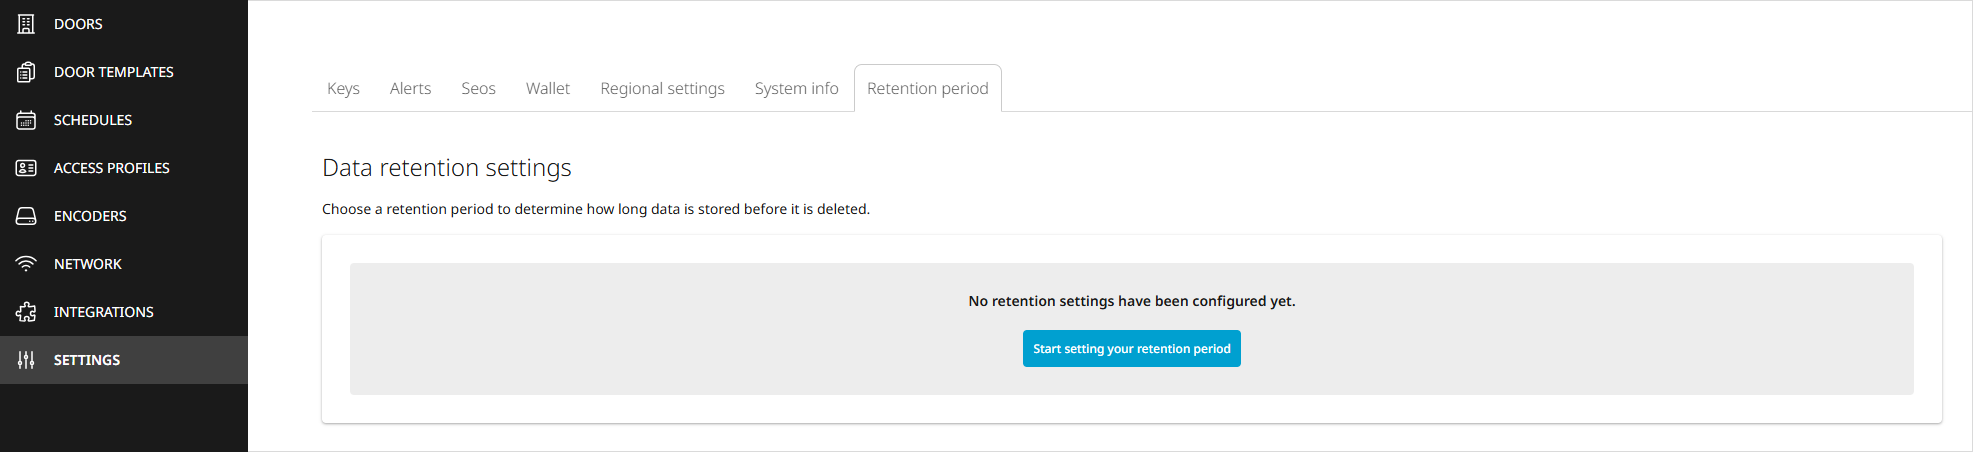Open Door Templates from the sidebar

114,72
